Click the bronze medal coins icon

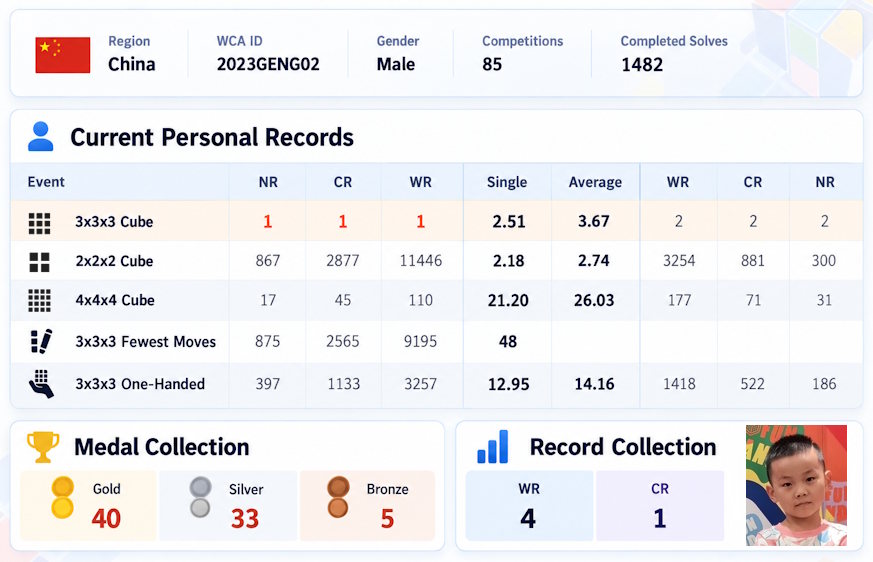(338, 497)
